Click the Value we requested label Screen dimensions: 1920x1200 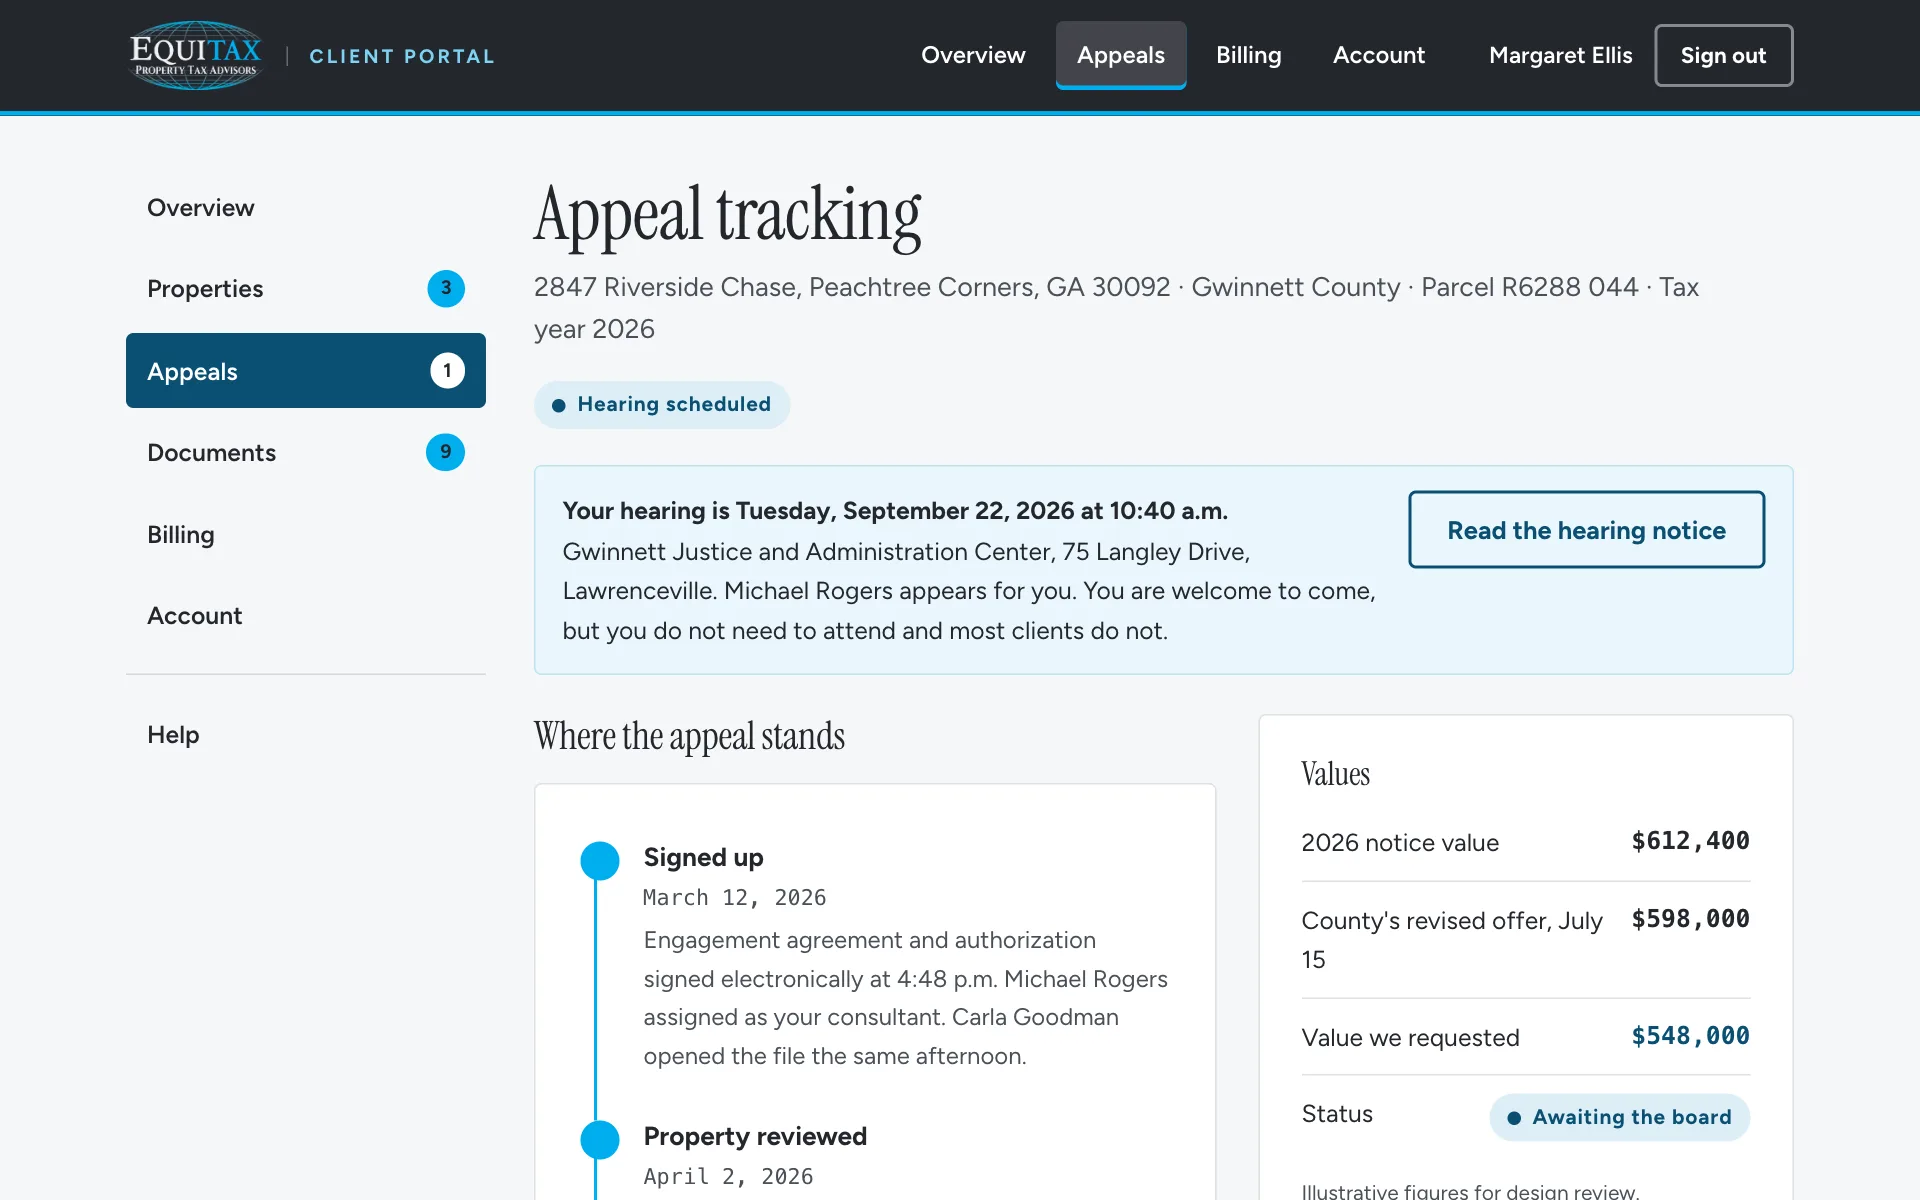[1410, 1037]
